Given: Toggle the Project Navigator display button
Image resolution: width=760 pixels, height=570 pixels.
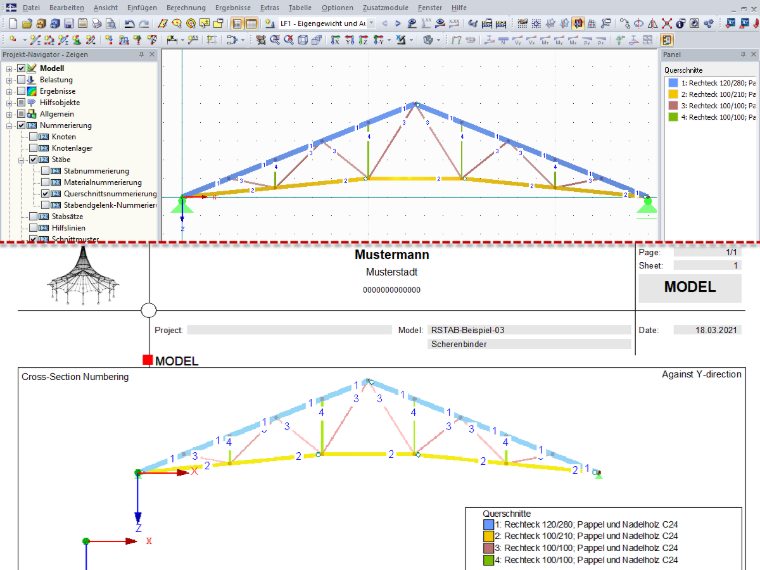Looking at the screenshot, I should pos(237,23).
